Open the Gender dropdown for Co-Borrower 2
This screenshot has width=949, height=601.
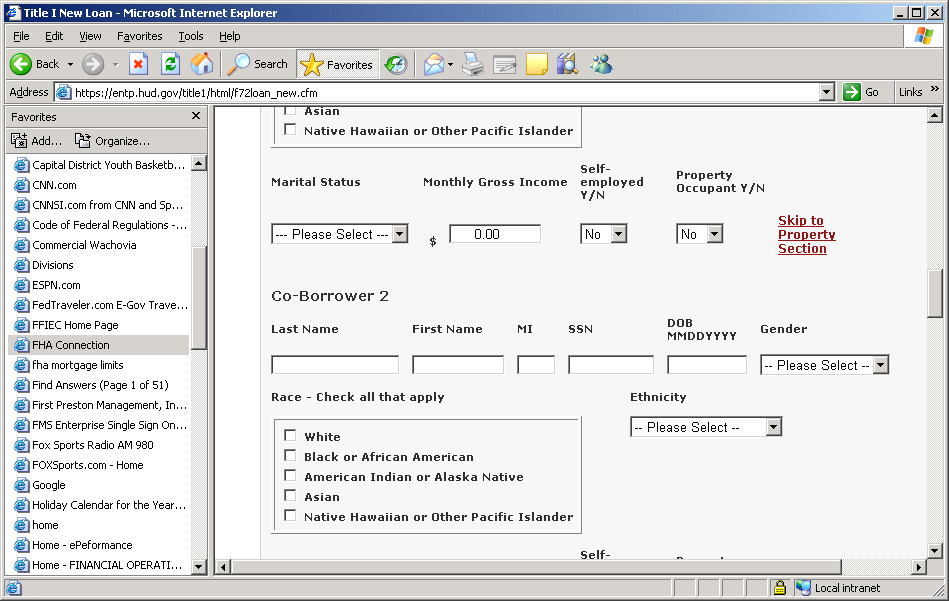(x=824, y=365)
